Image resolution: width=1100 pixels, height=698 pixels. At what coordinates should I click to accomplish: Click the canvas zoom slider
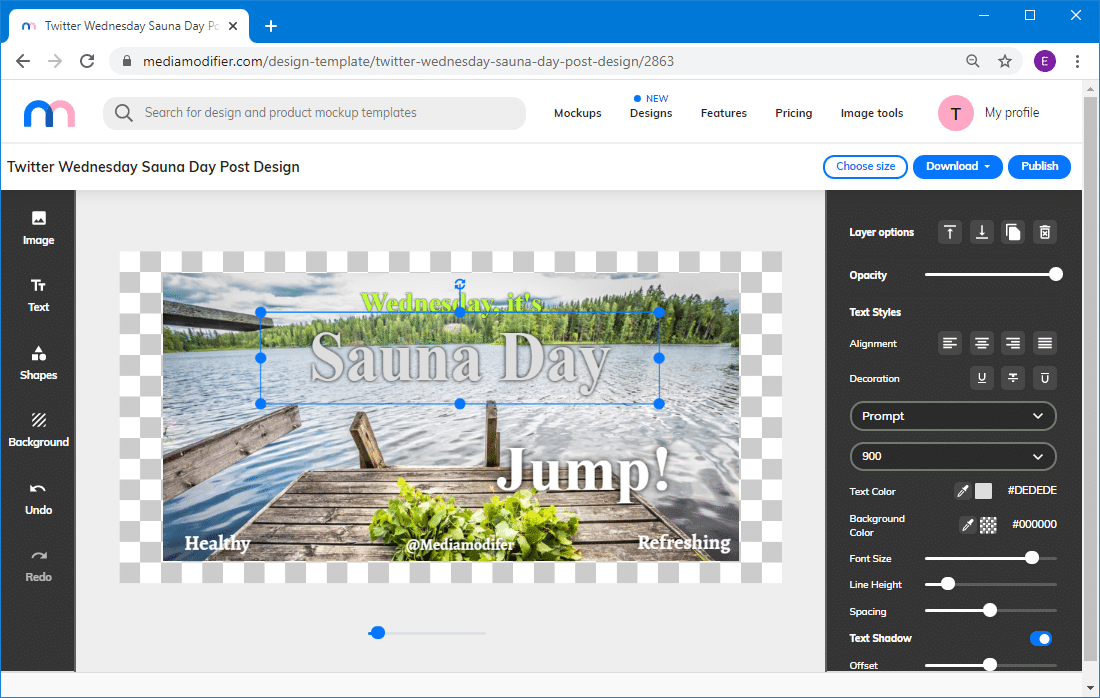coord(427,633)
